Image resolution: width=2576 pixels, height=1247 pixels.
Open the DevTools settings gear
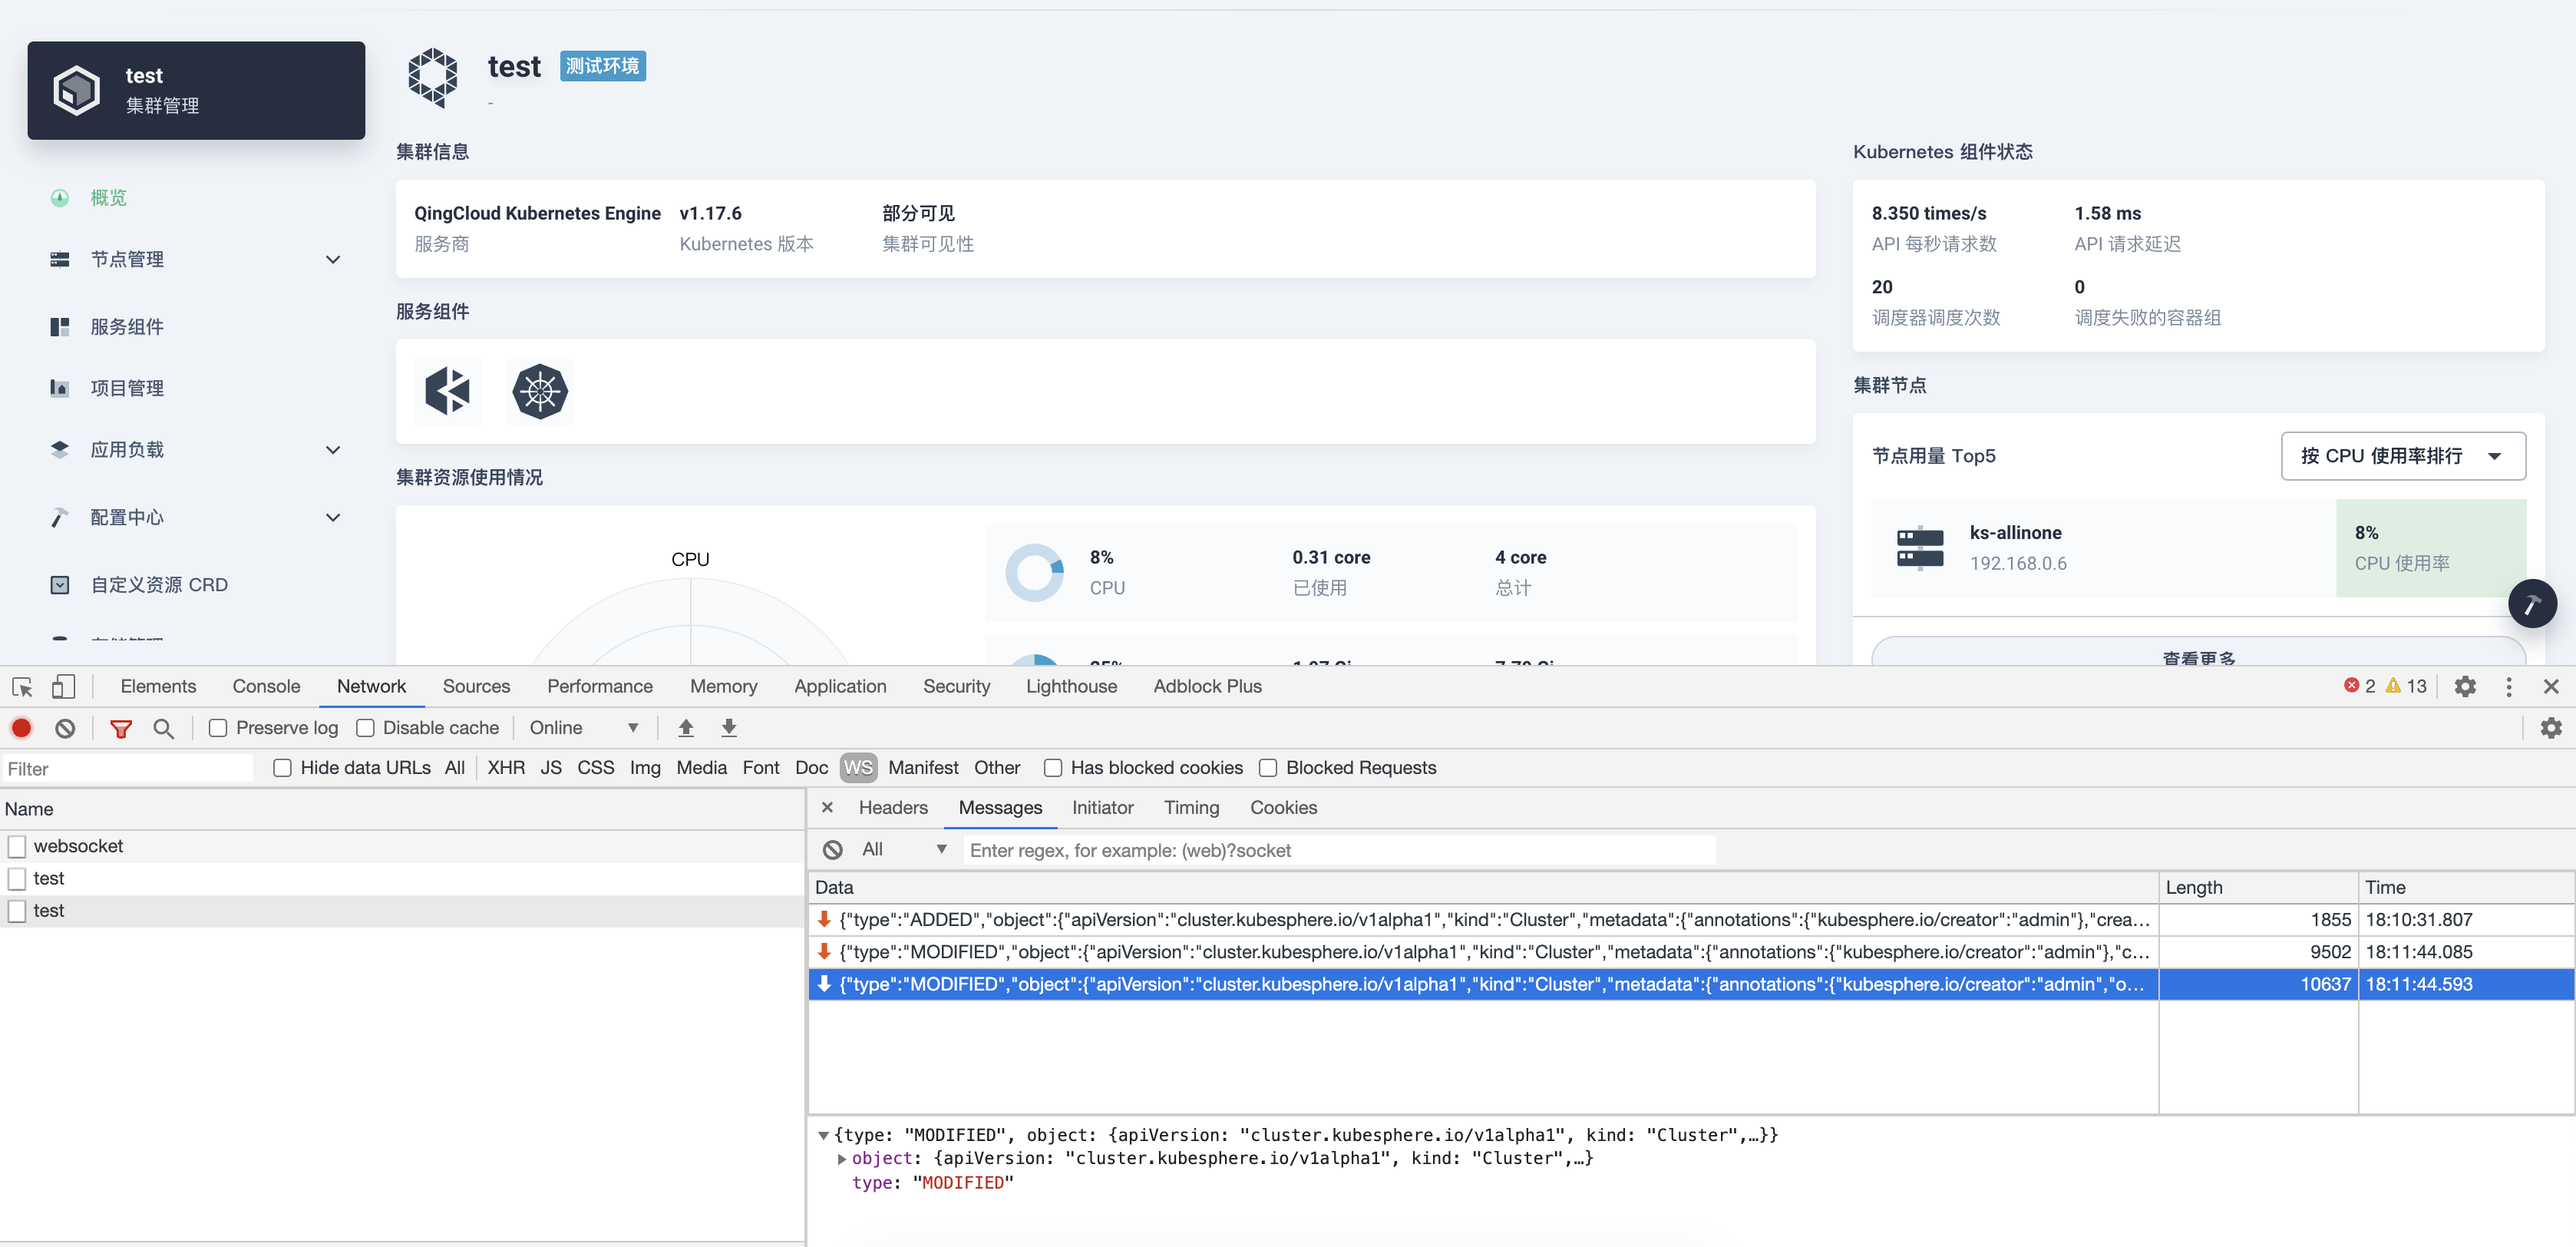pyautogui.click(x=2465, y=687)
